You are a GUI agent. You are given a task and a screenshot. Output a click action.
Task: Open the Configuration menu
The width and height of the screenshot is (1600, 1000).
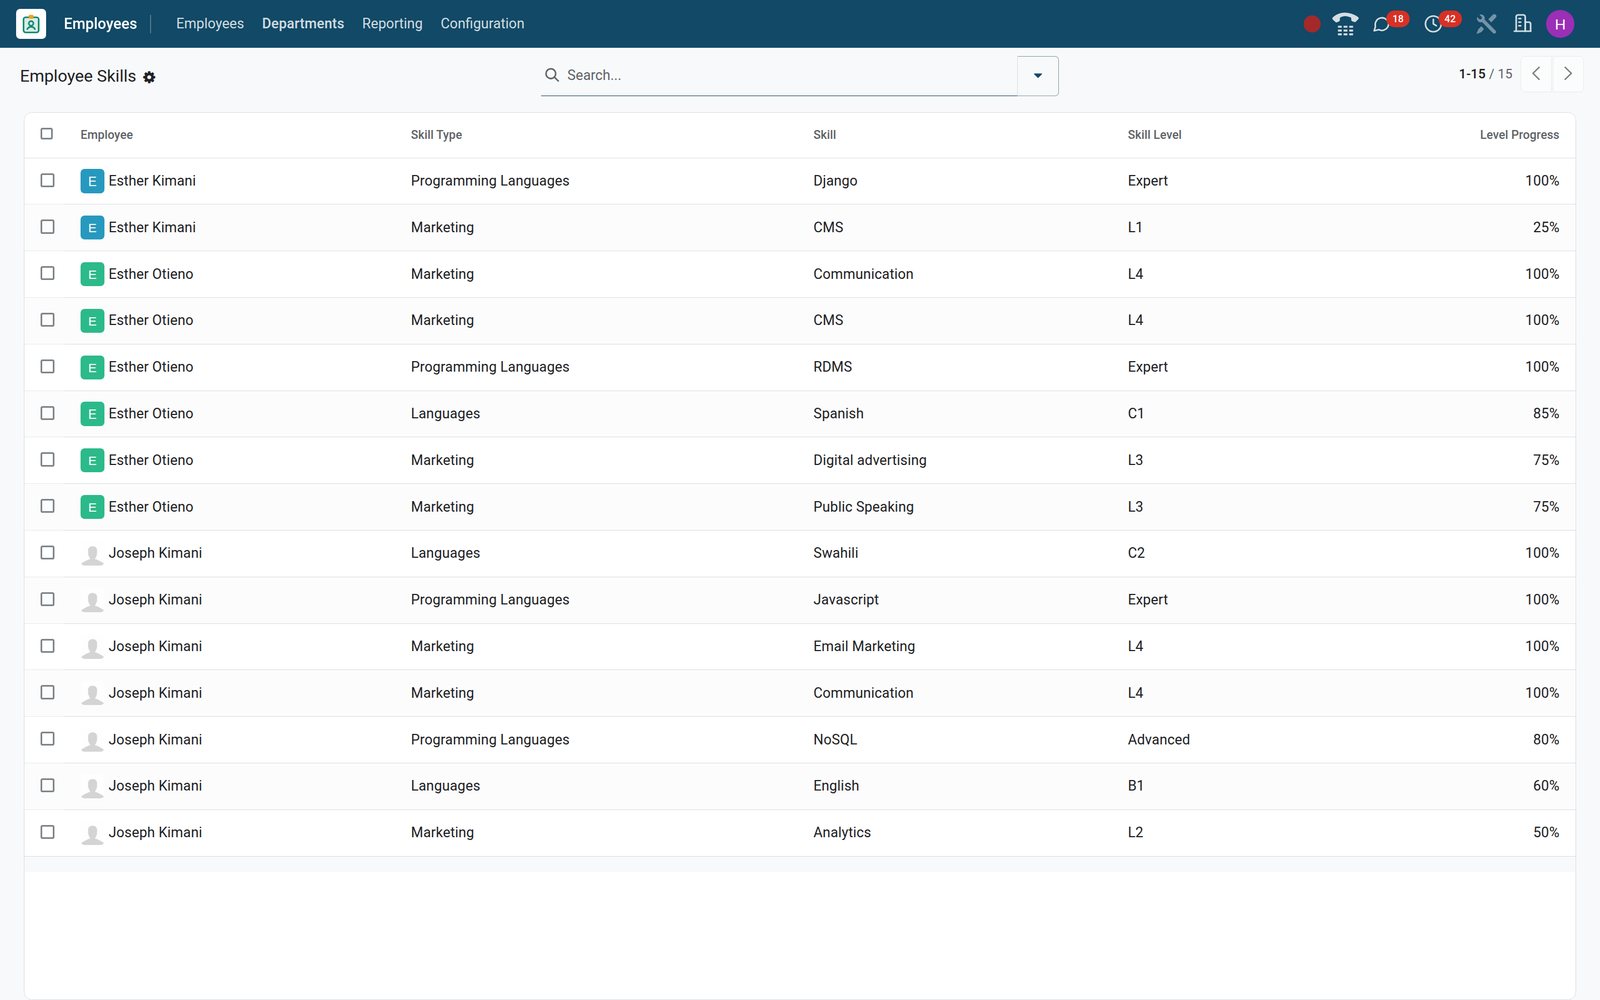point(482,24)
